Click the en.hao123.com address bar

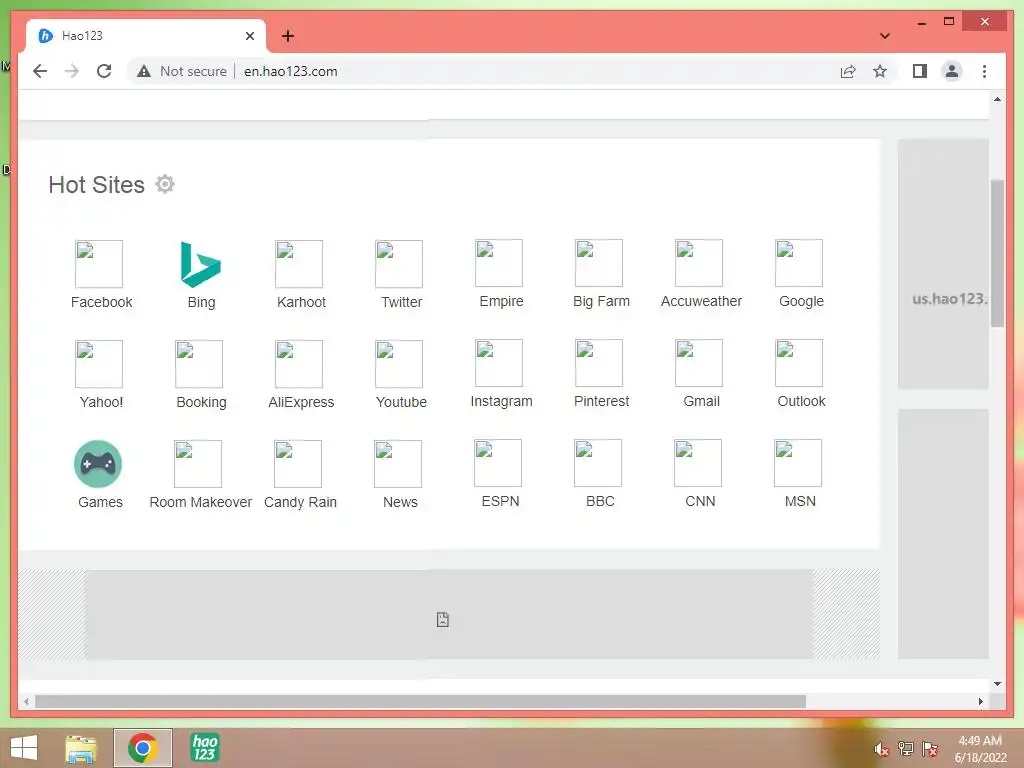pyautogui.click(x=291, y=71)
